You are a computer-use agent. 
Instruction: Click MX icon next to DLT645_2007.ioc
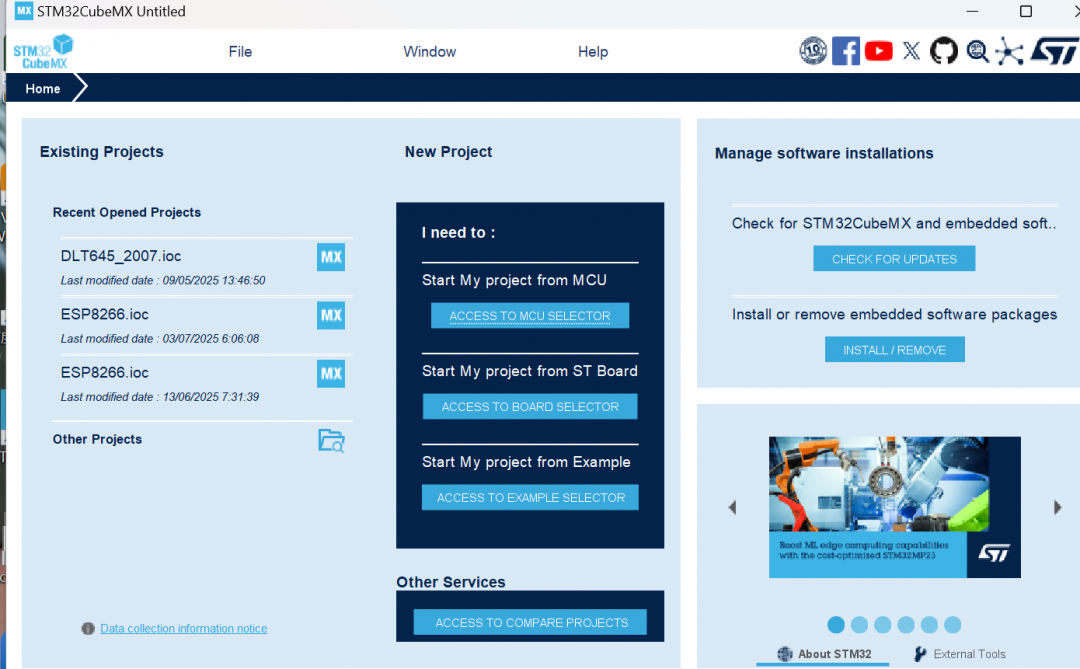point(331,257)
